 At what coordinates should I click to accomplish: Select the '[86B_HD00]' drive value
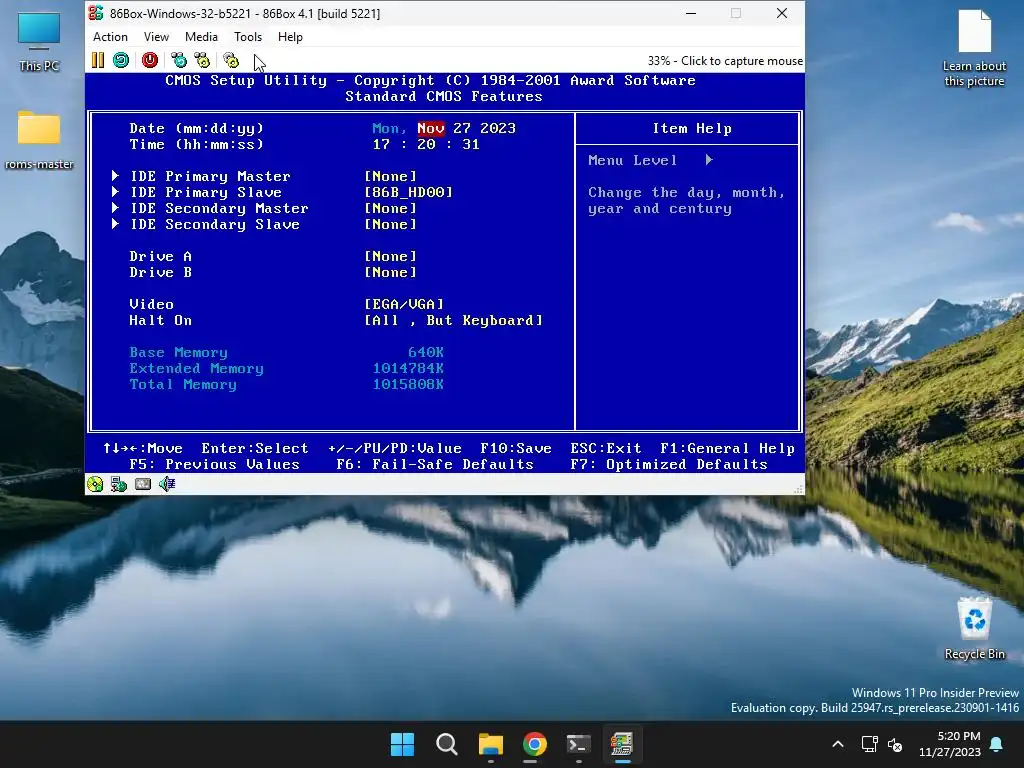coord(409,192)
